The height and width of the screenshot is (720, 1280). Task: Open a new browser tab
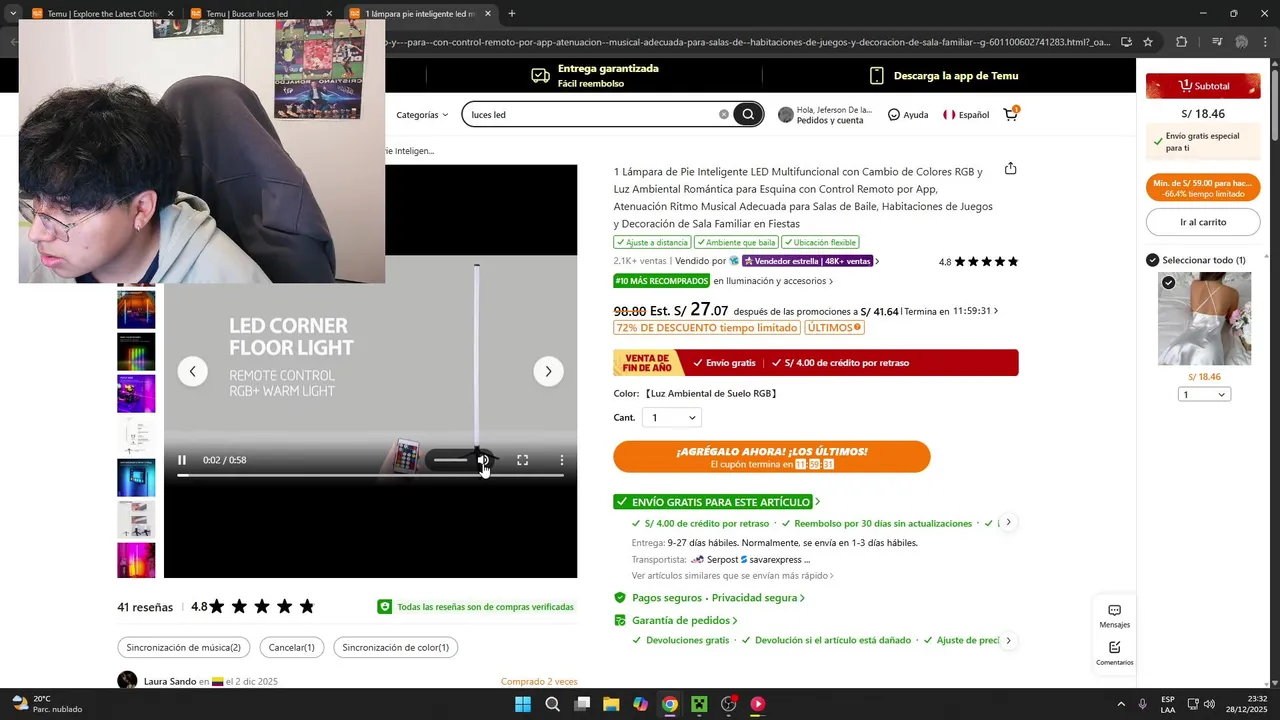pos(512,14)
